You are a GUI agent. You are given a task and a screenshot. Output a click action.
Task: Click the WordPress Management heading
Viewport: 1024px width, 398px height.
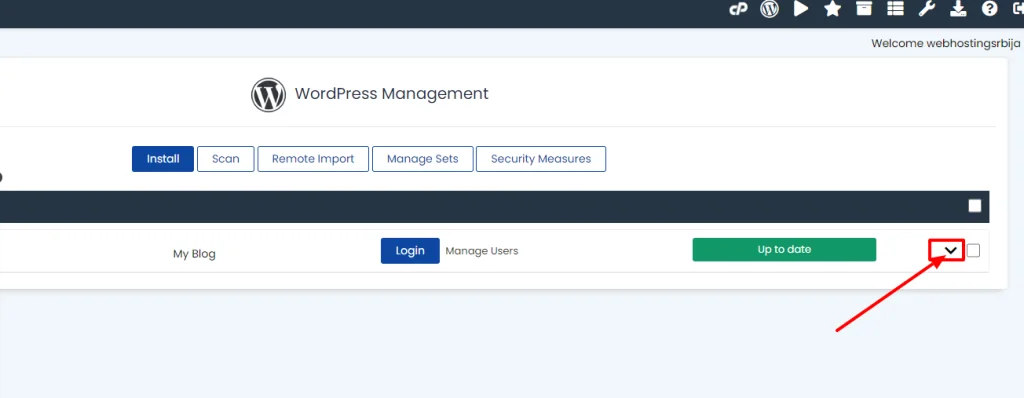tap(391, 93)
